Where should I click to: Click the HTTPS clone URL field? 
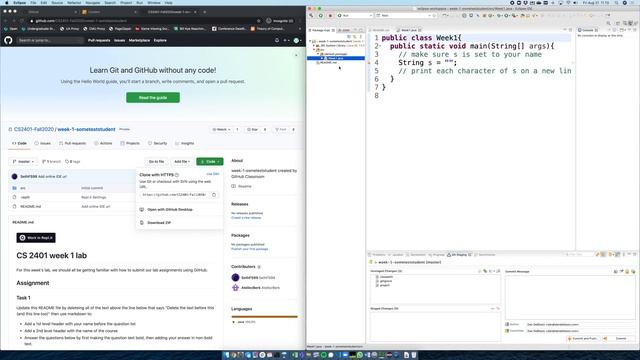tap(174, 195)
